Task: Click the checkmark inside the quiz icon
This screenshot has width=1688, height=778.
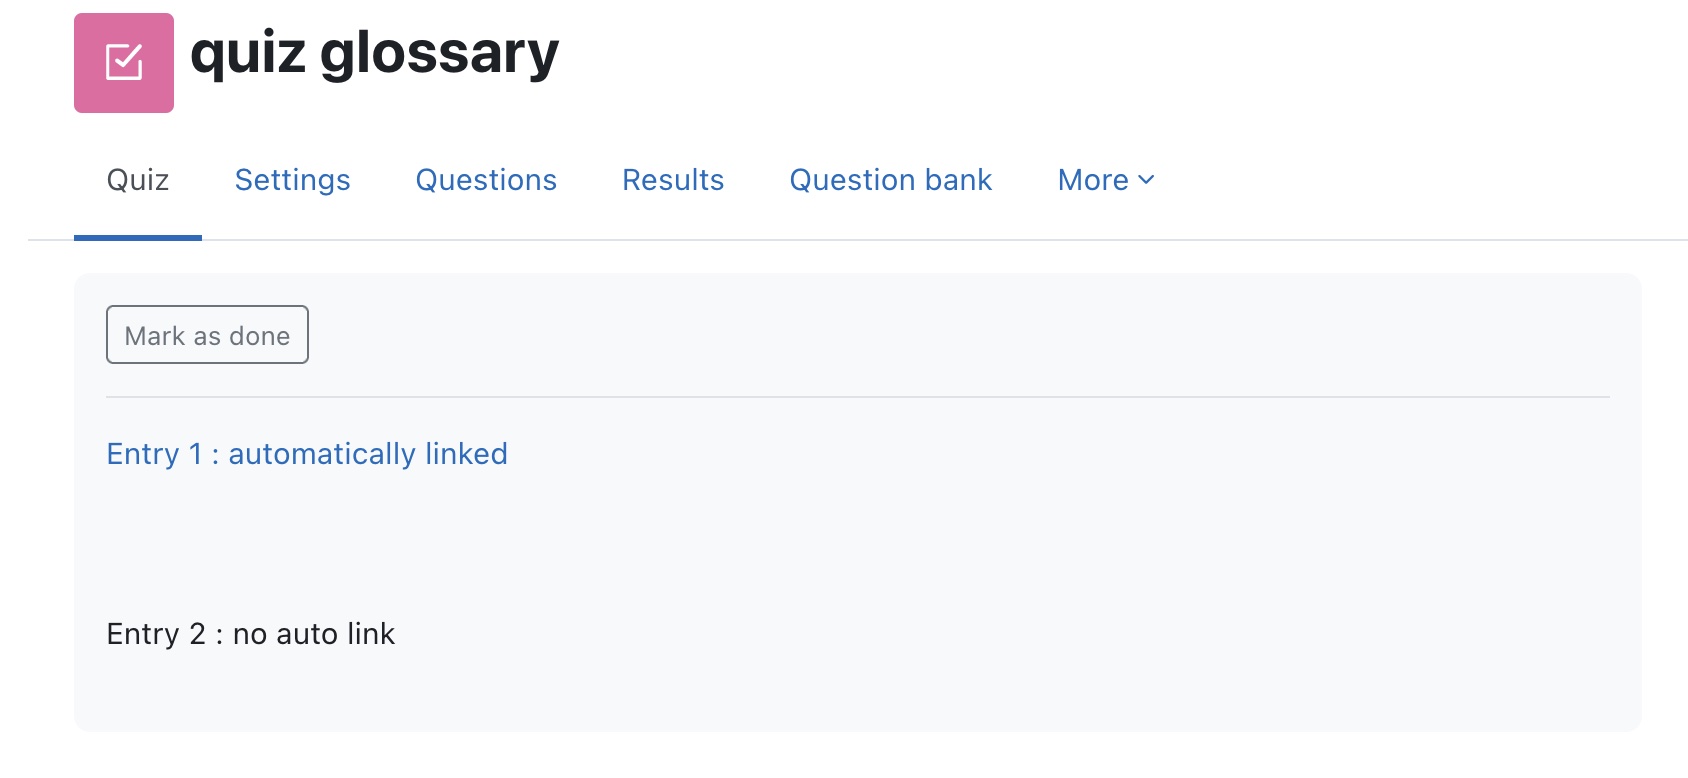Action: (x=124, y=62)
